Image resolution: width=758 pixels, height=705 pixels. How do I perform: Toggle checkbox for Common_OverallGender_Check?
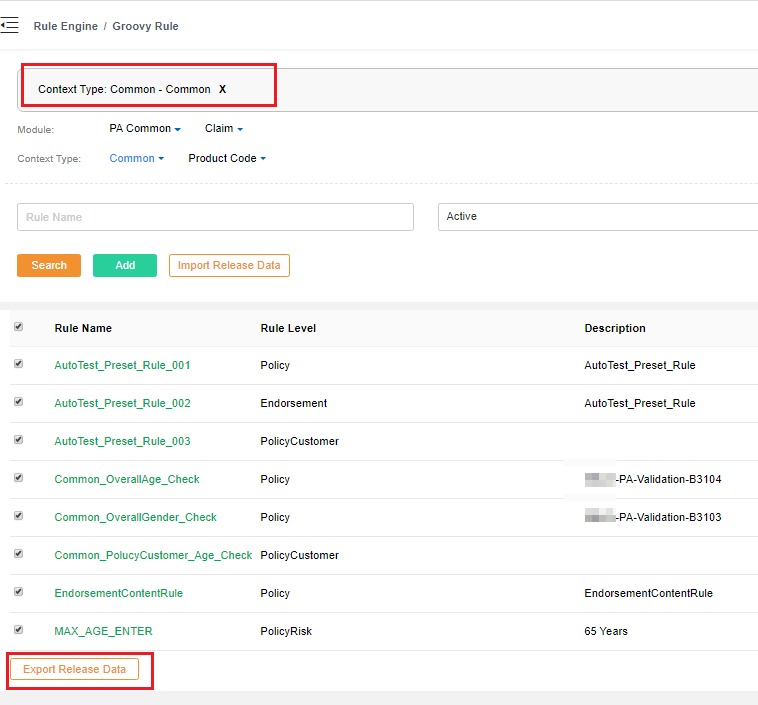click(x=19, y=516)
